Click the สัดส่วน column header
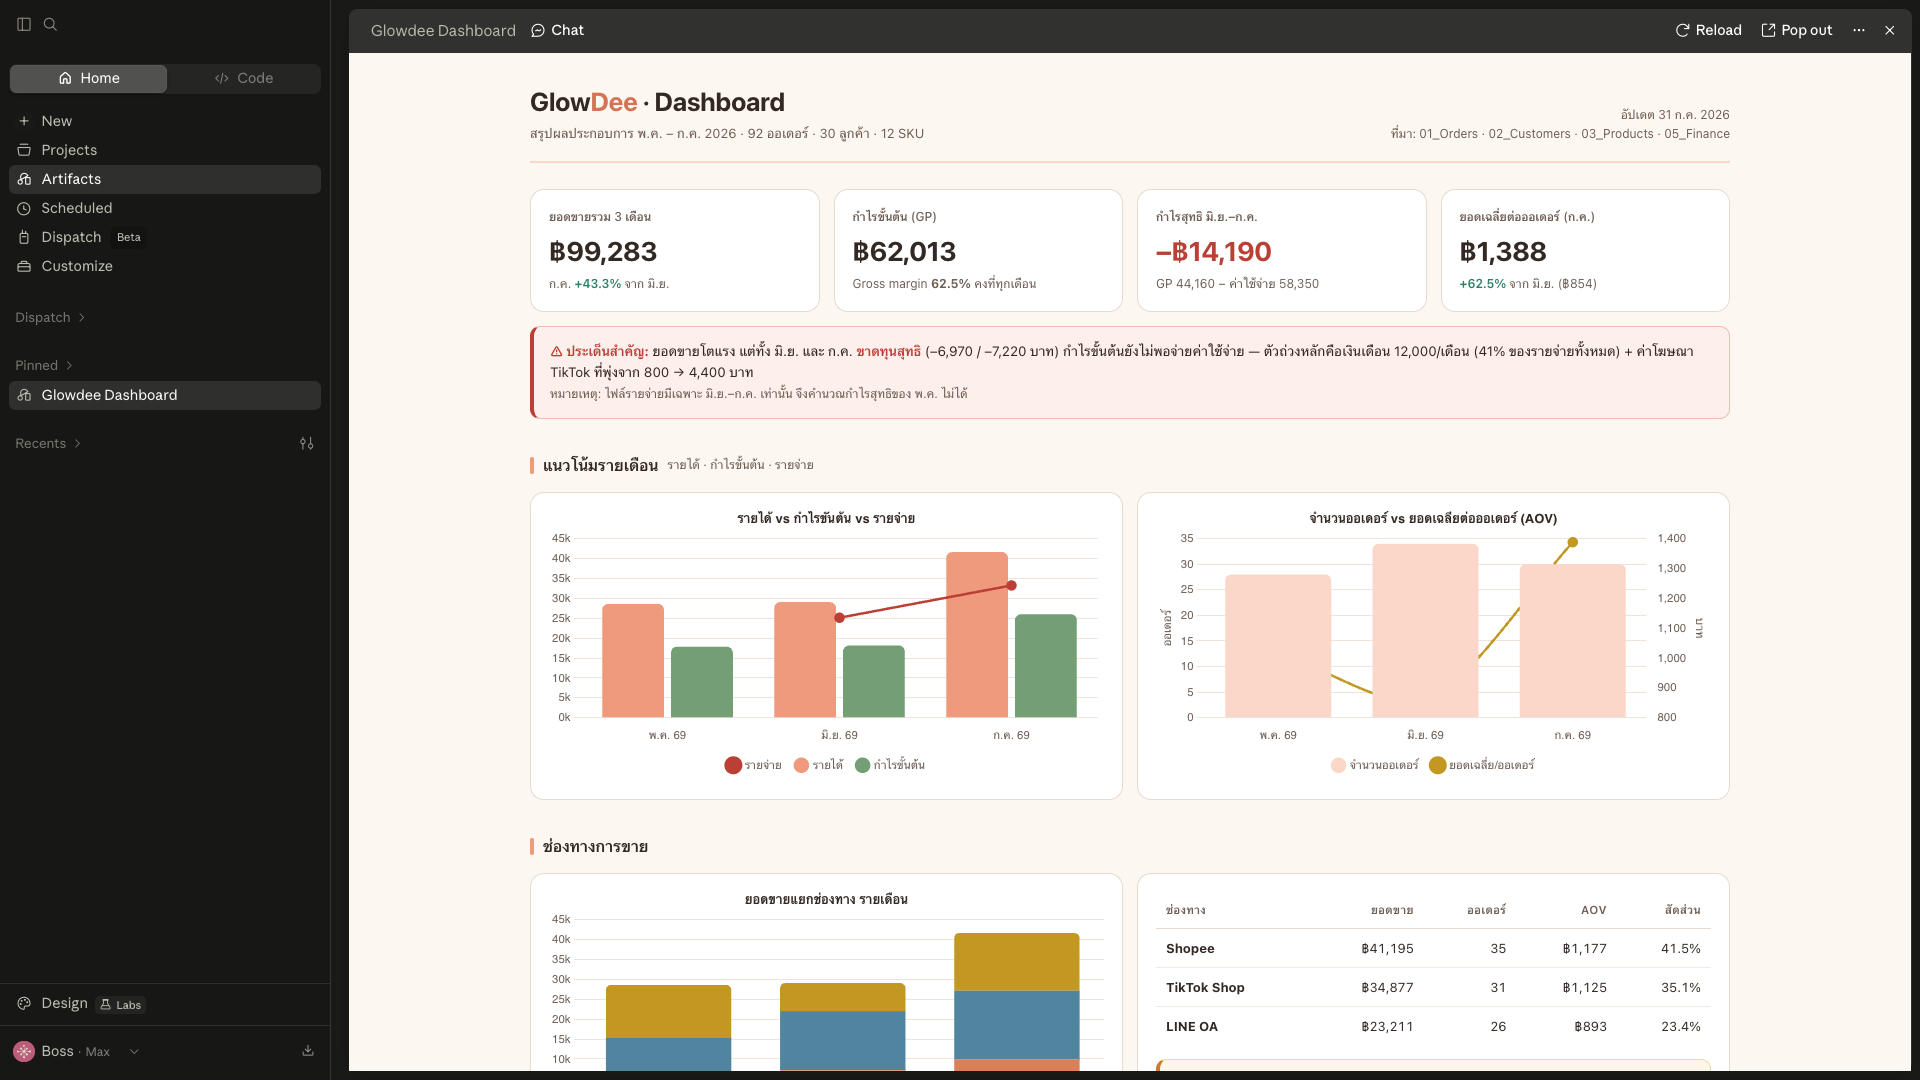This screenshot has width=1920, height=1080. [1682, 911]
